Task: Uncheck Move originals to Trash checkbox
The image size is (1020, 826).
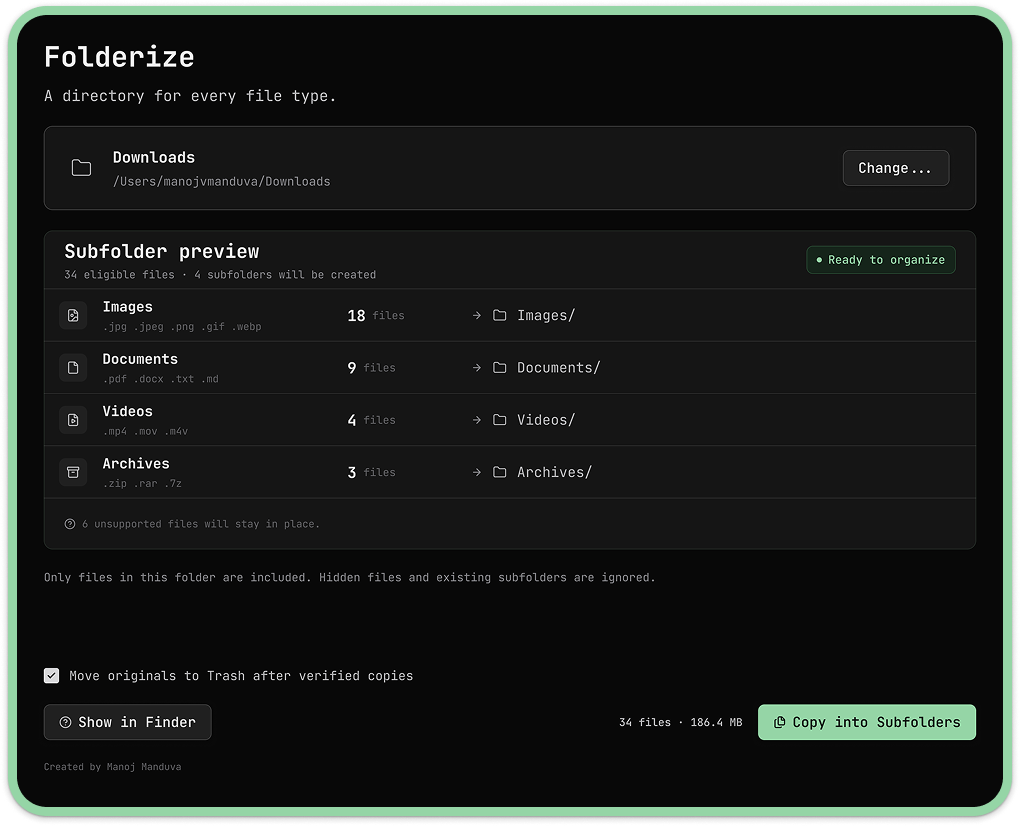Action: tap(51, 675)
